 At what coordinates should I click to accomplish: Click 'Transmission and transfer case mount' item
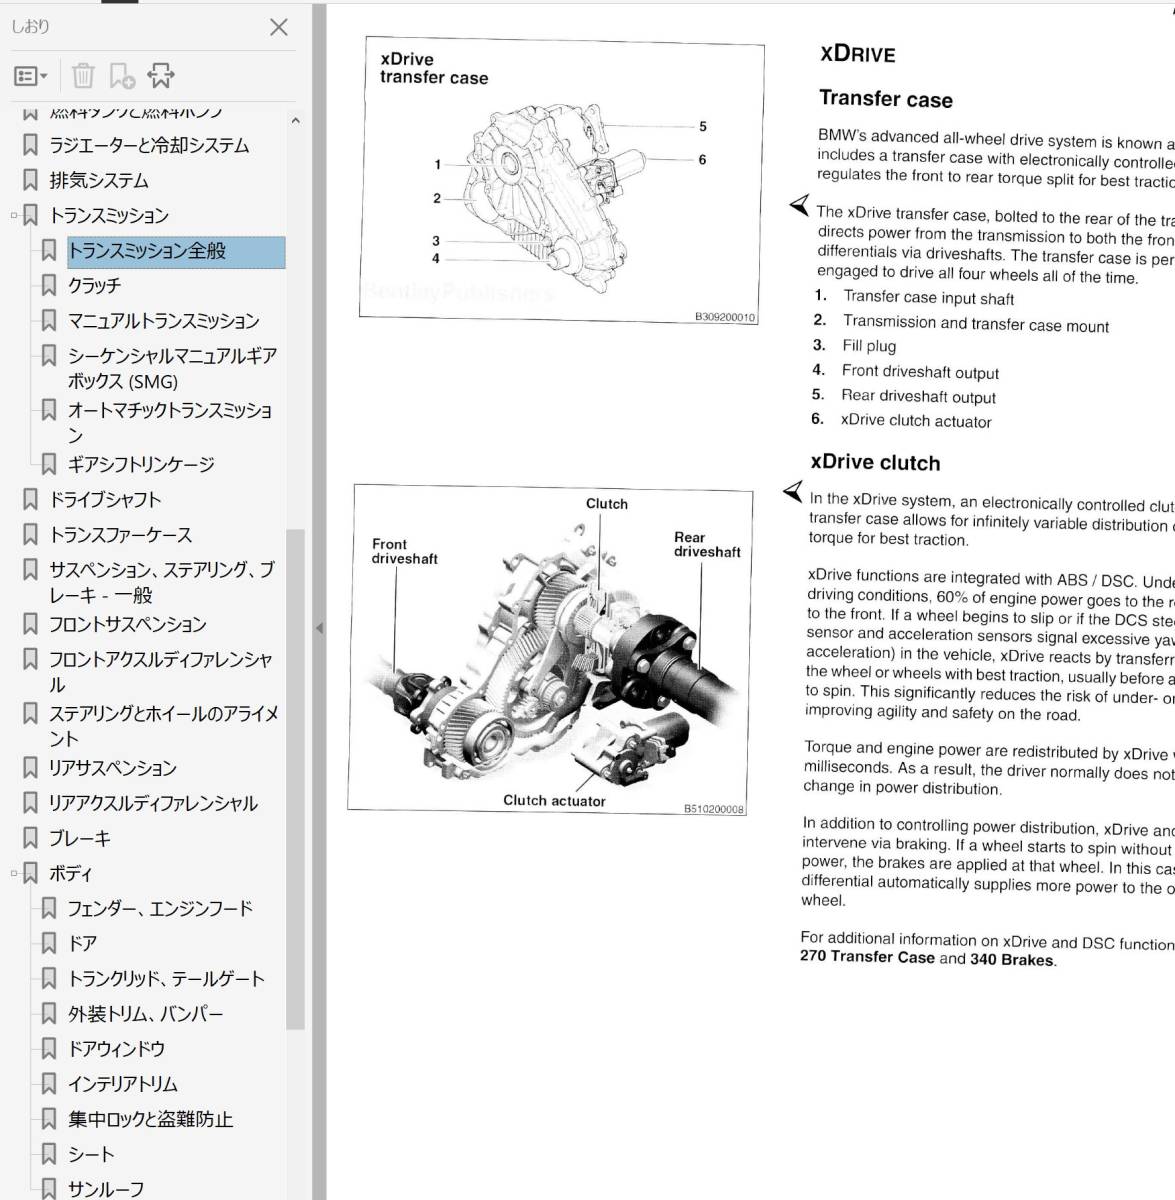976,324
